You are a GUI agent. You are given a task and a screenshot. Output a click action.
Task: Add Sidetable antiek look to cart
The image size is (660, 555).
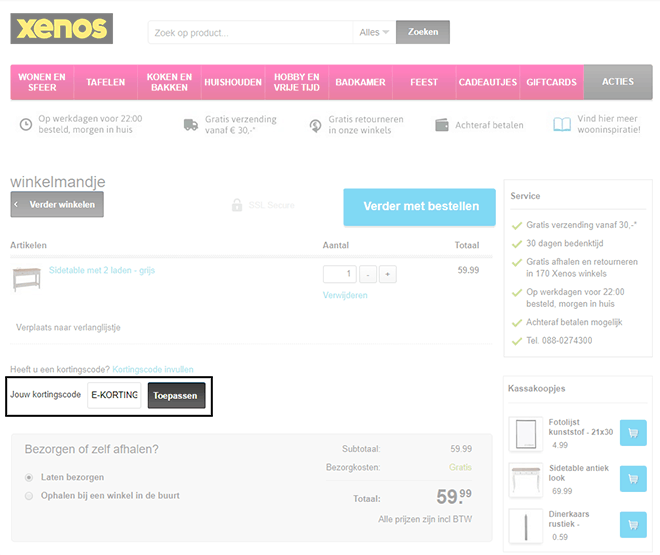point(633,479)
